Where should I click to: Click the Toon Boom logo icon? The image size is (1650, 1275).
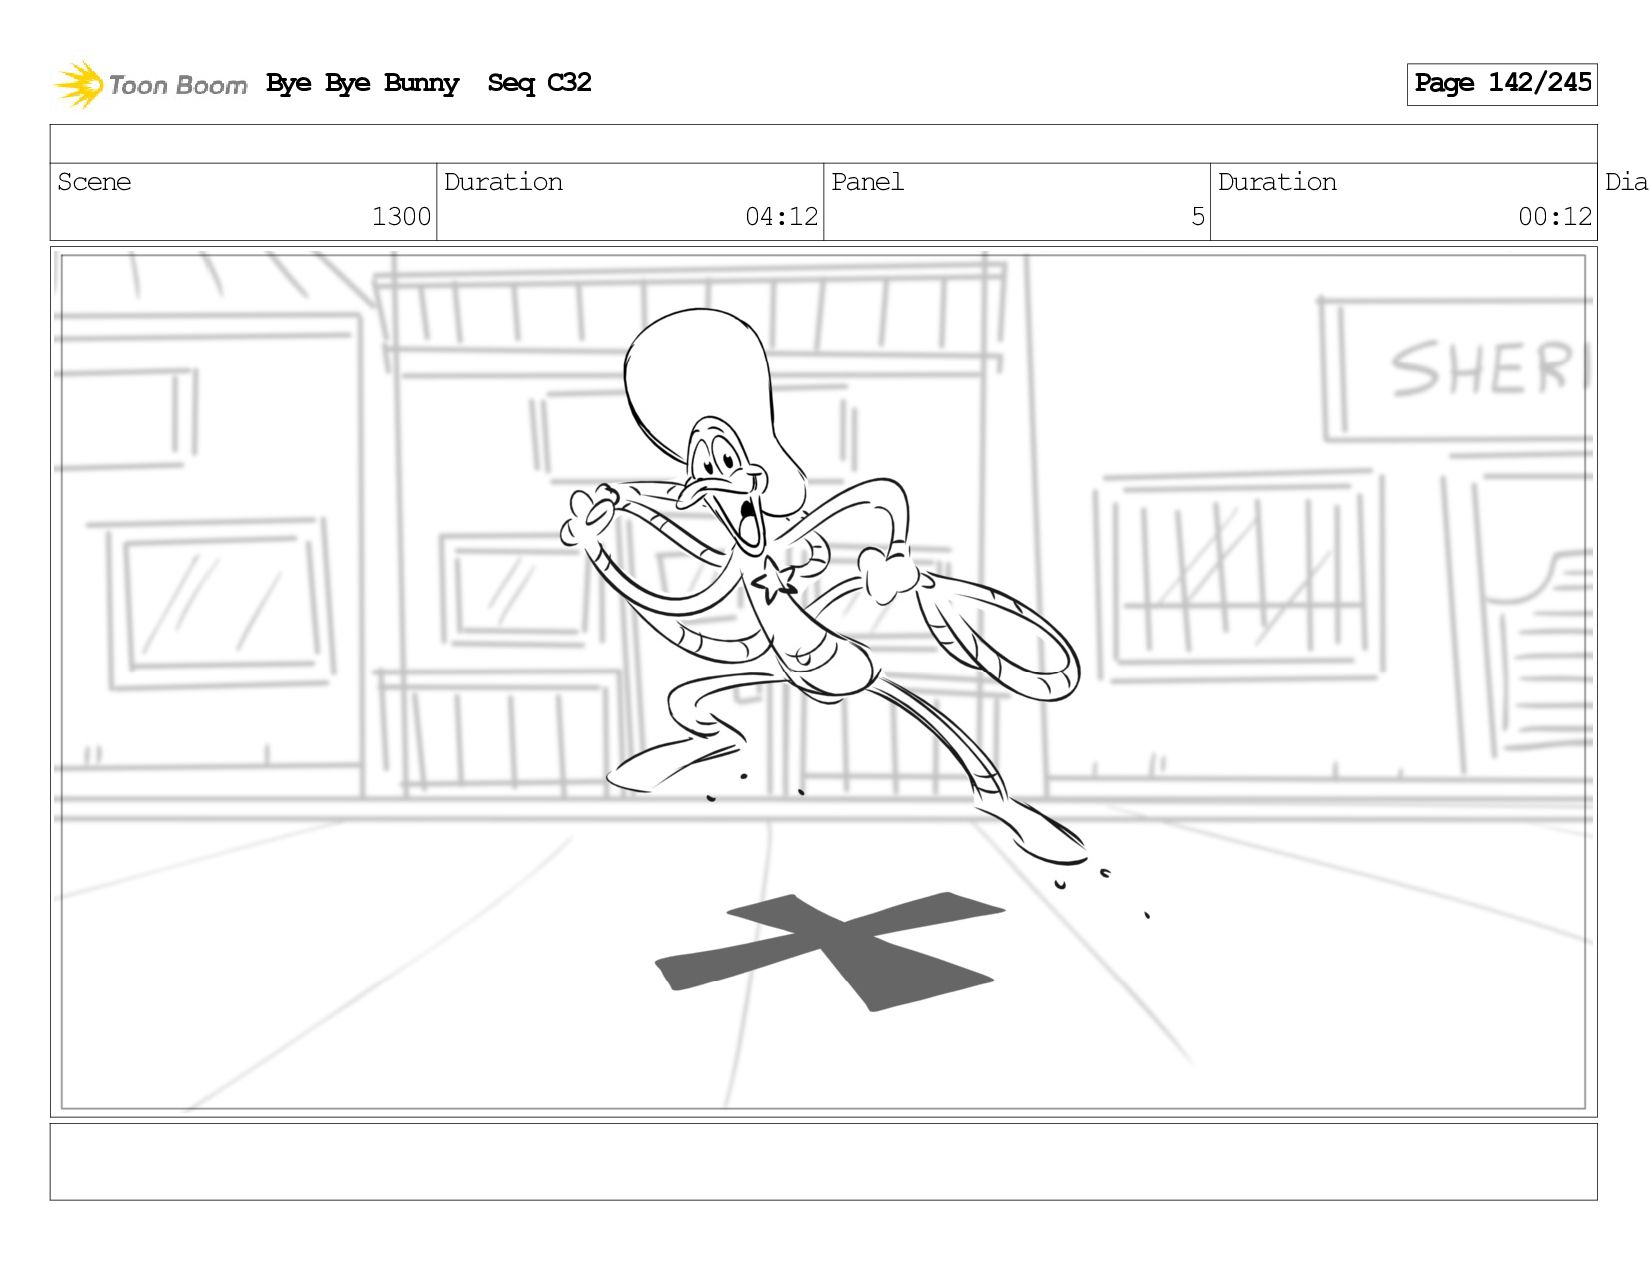coord(78,84)
